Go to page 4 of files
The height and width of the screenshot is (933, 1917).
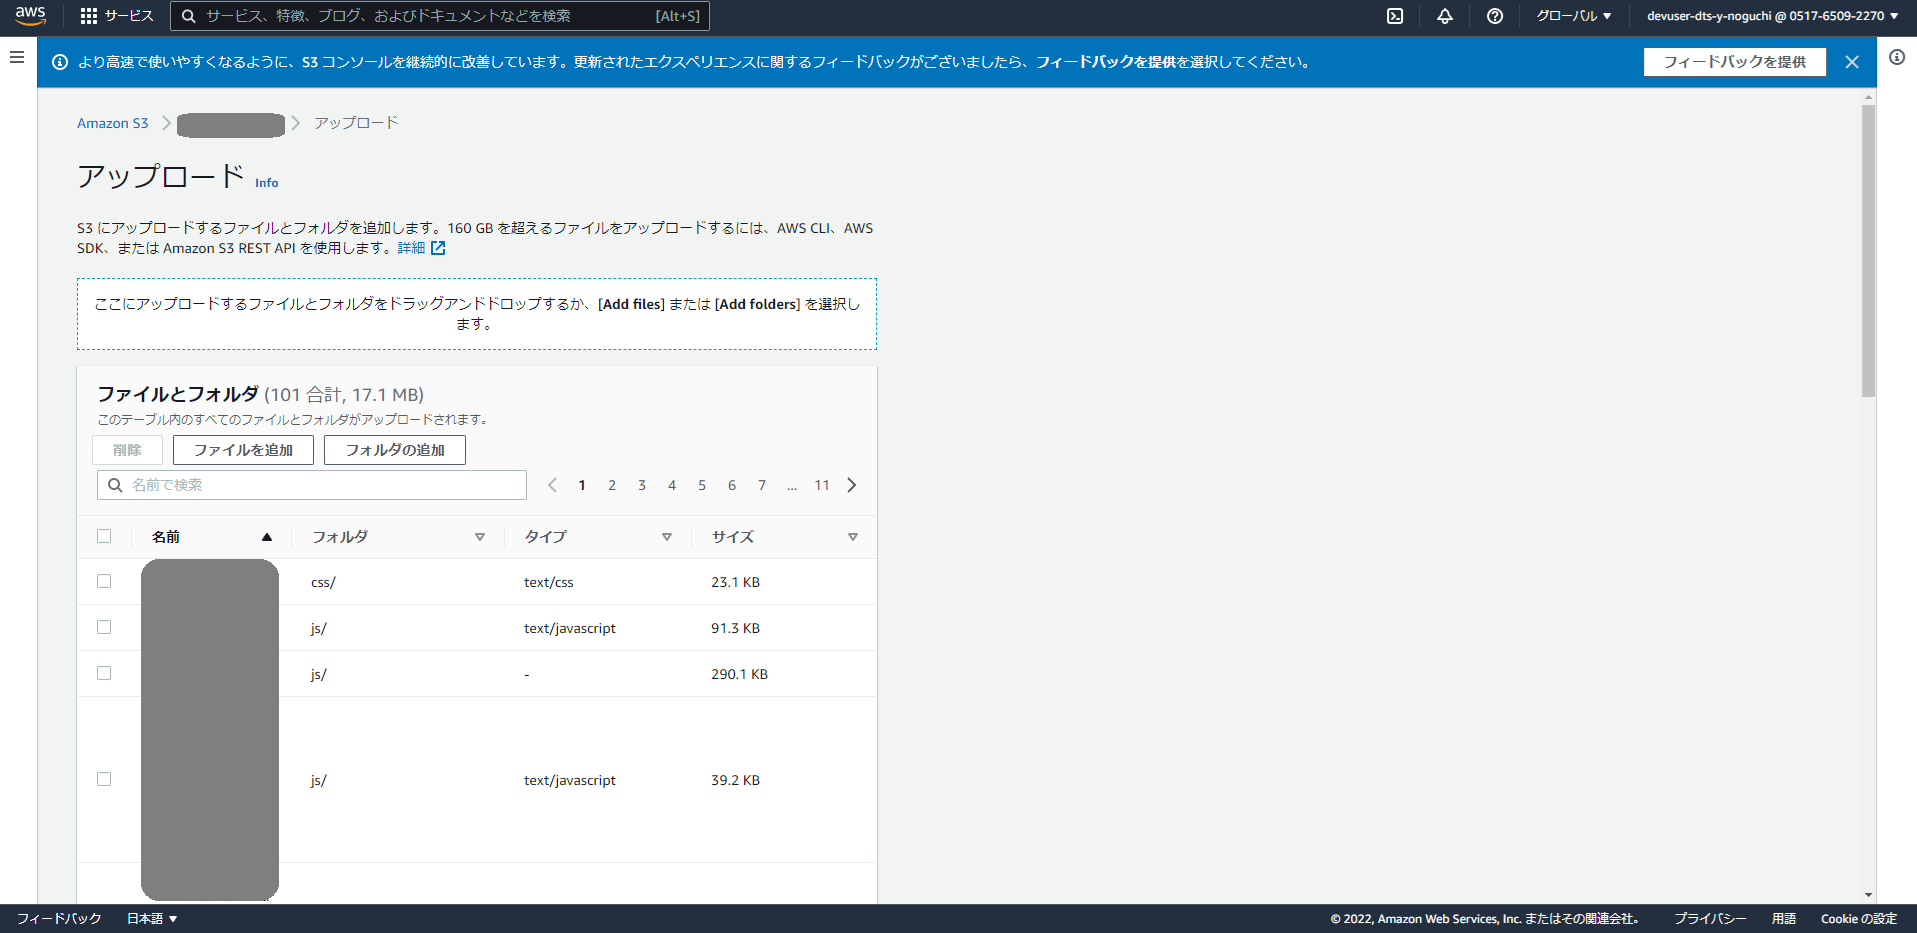[x=672, y=485]
